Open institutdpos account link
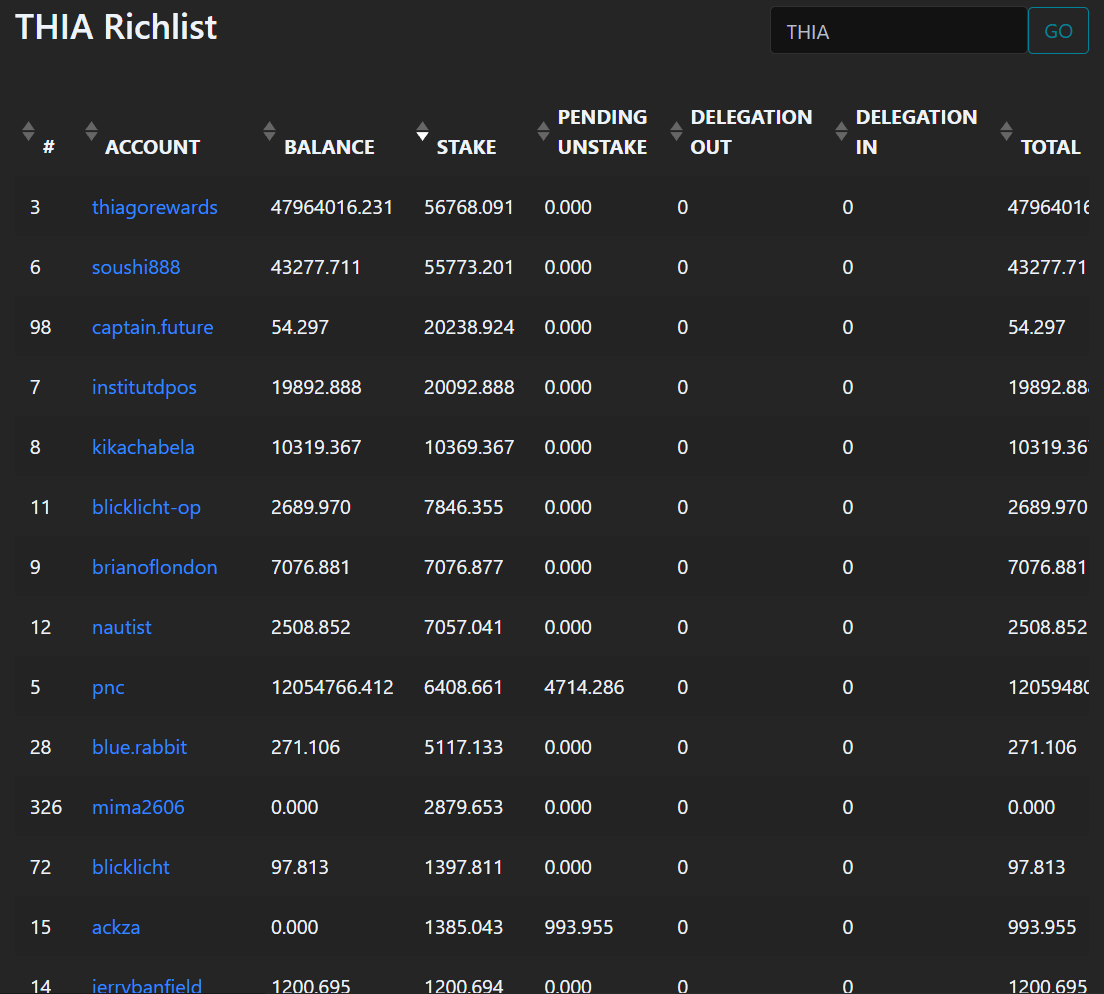 [144, 387]
